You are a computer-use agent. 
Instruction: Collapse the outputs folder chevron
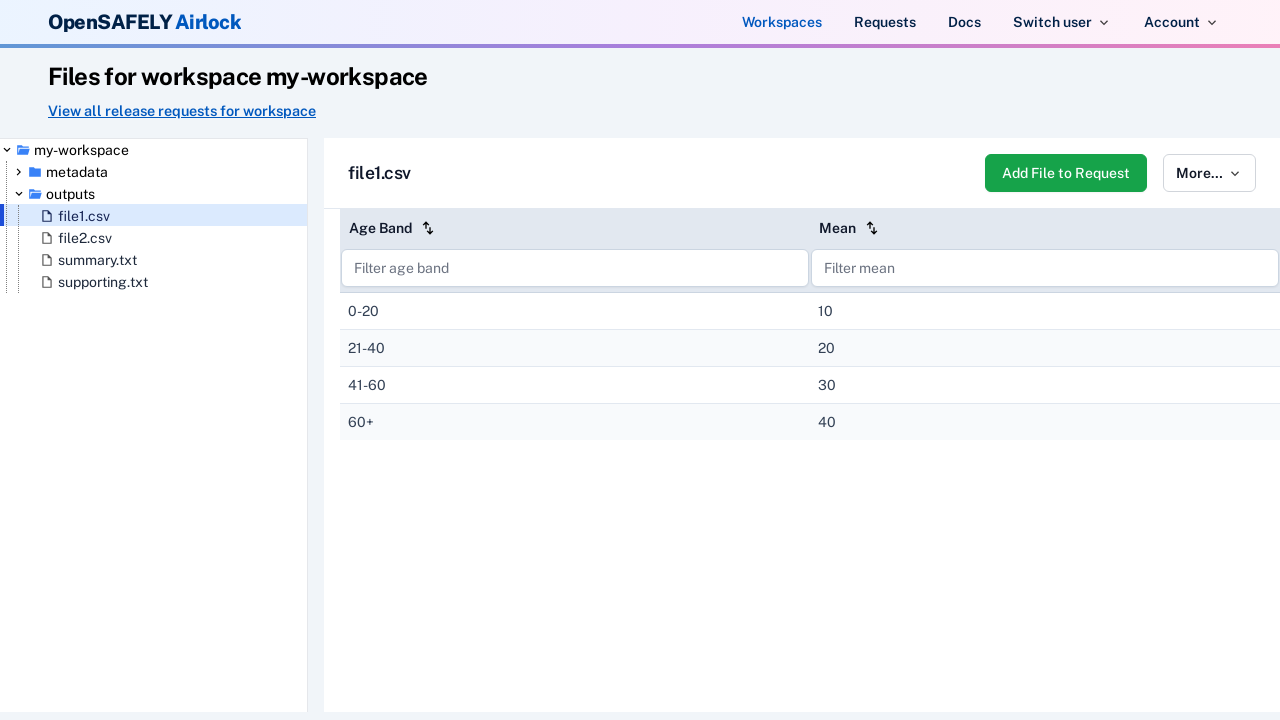pos(18,194)
